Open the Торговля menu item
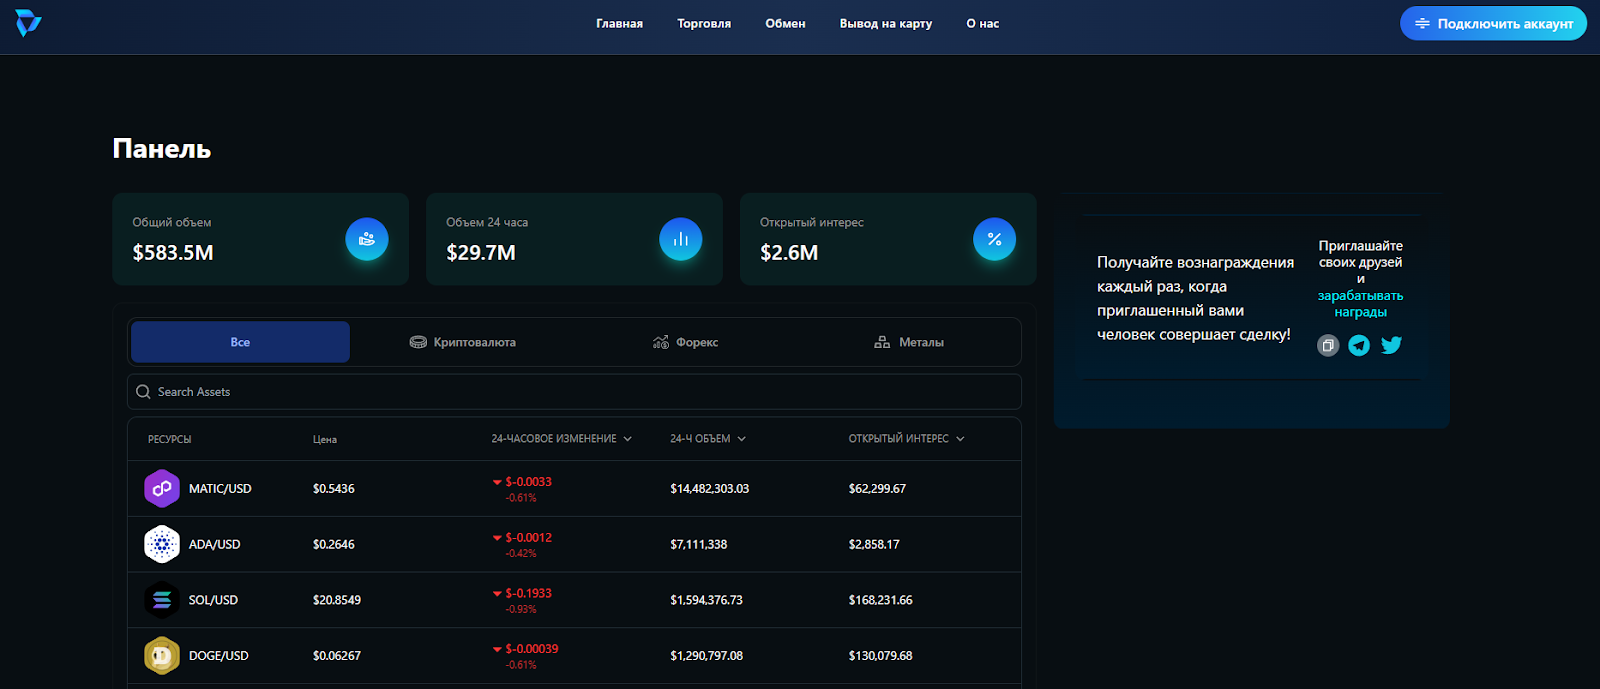 point(704,23)
